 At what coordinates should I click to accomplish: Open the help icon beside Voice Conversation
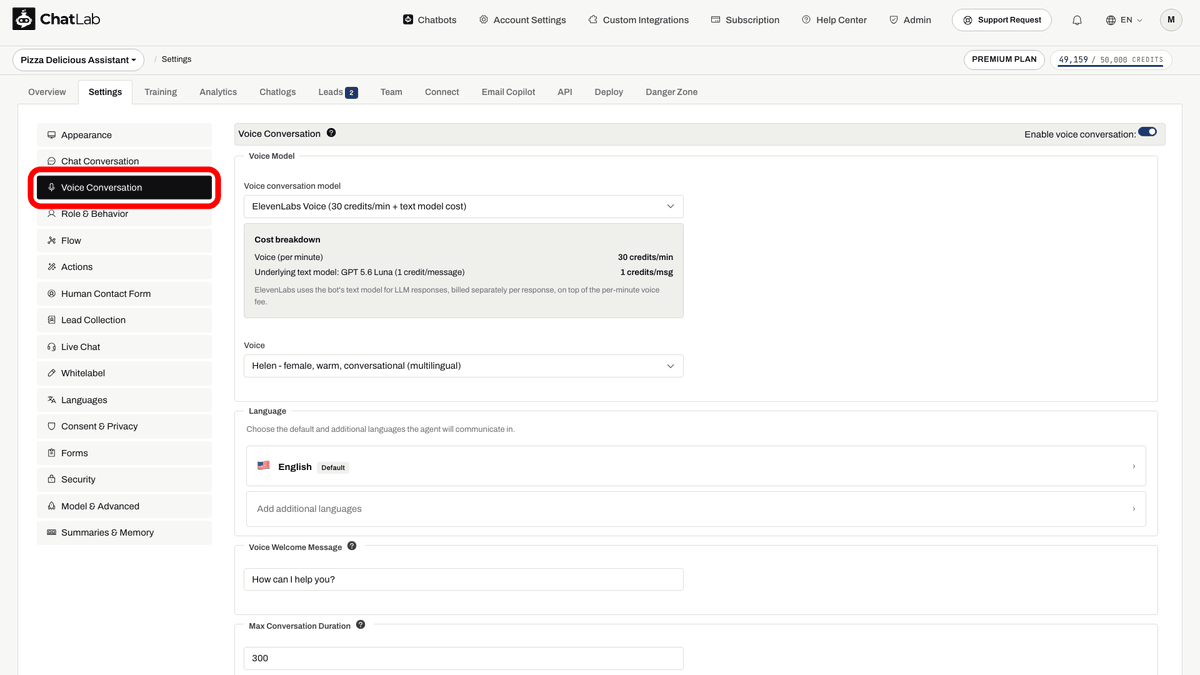tap(331, 133)
